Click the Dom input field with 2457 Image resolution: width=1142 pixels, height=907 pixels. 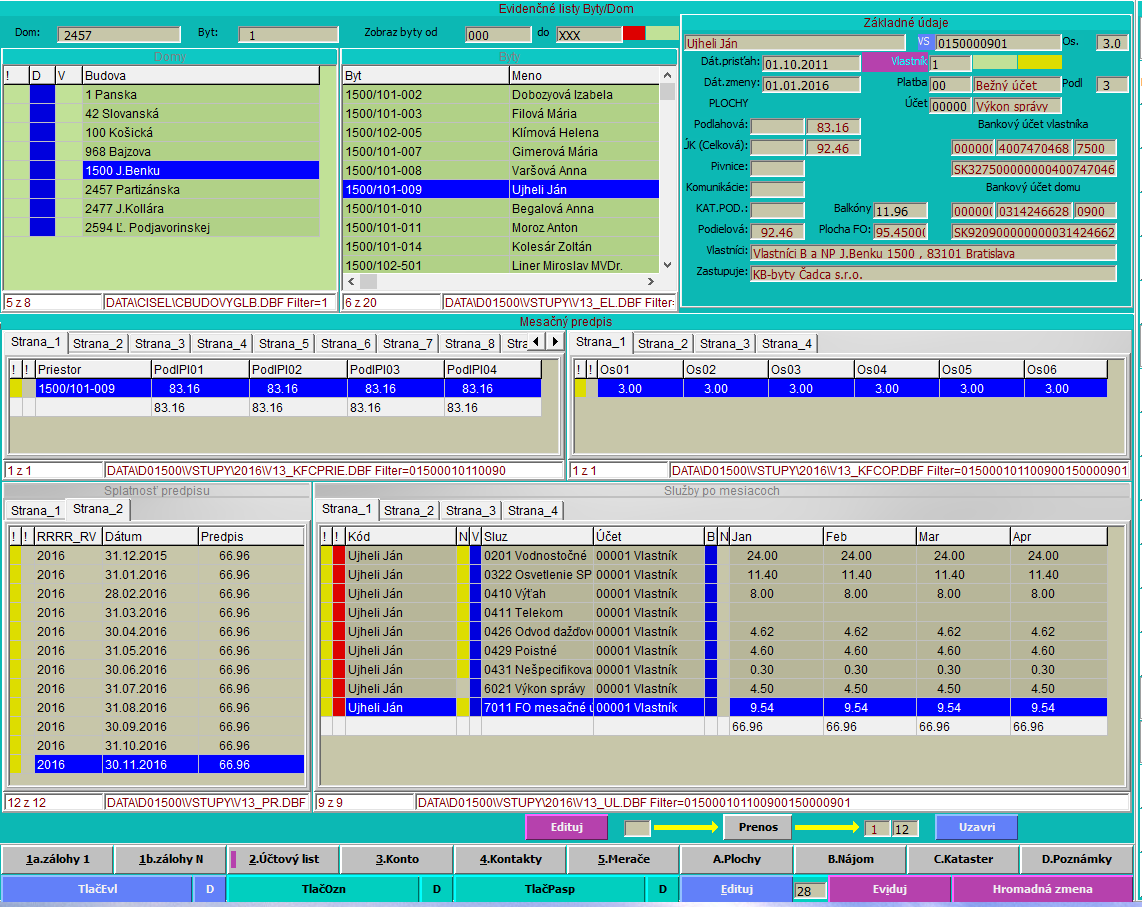coord(119,34)
